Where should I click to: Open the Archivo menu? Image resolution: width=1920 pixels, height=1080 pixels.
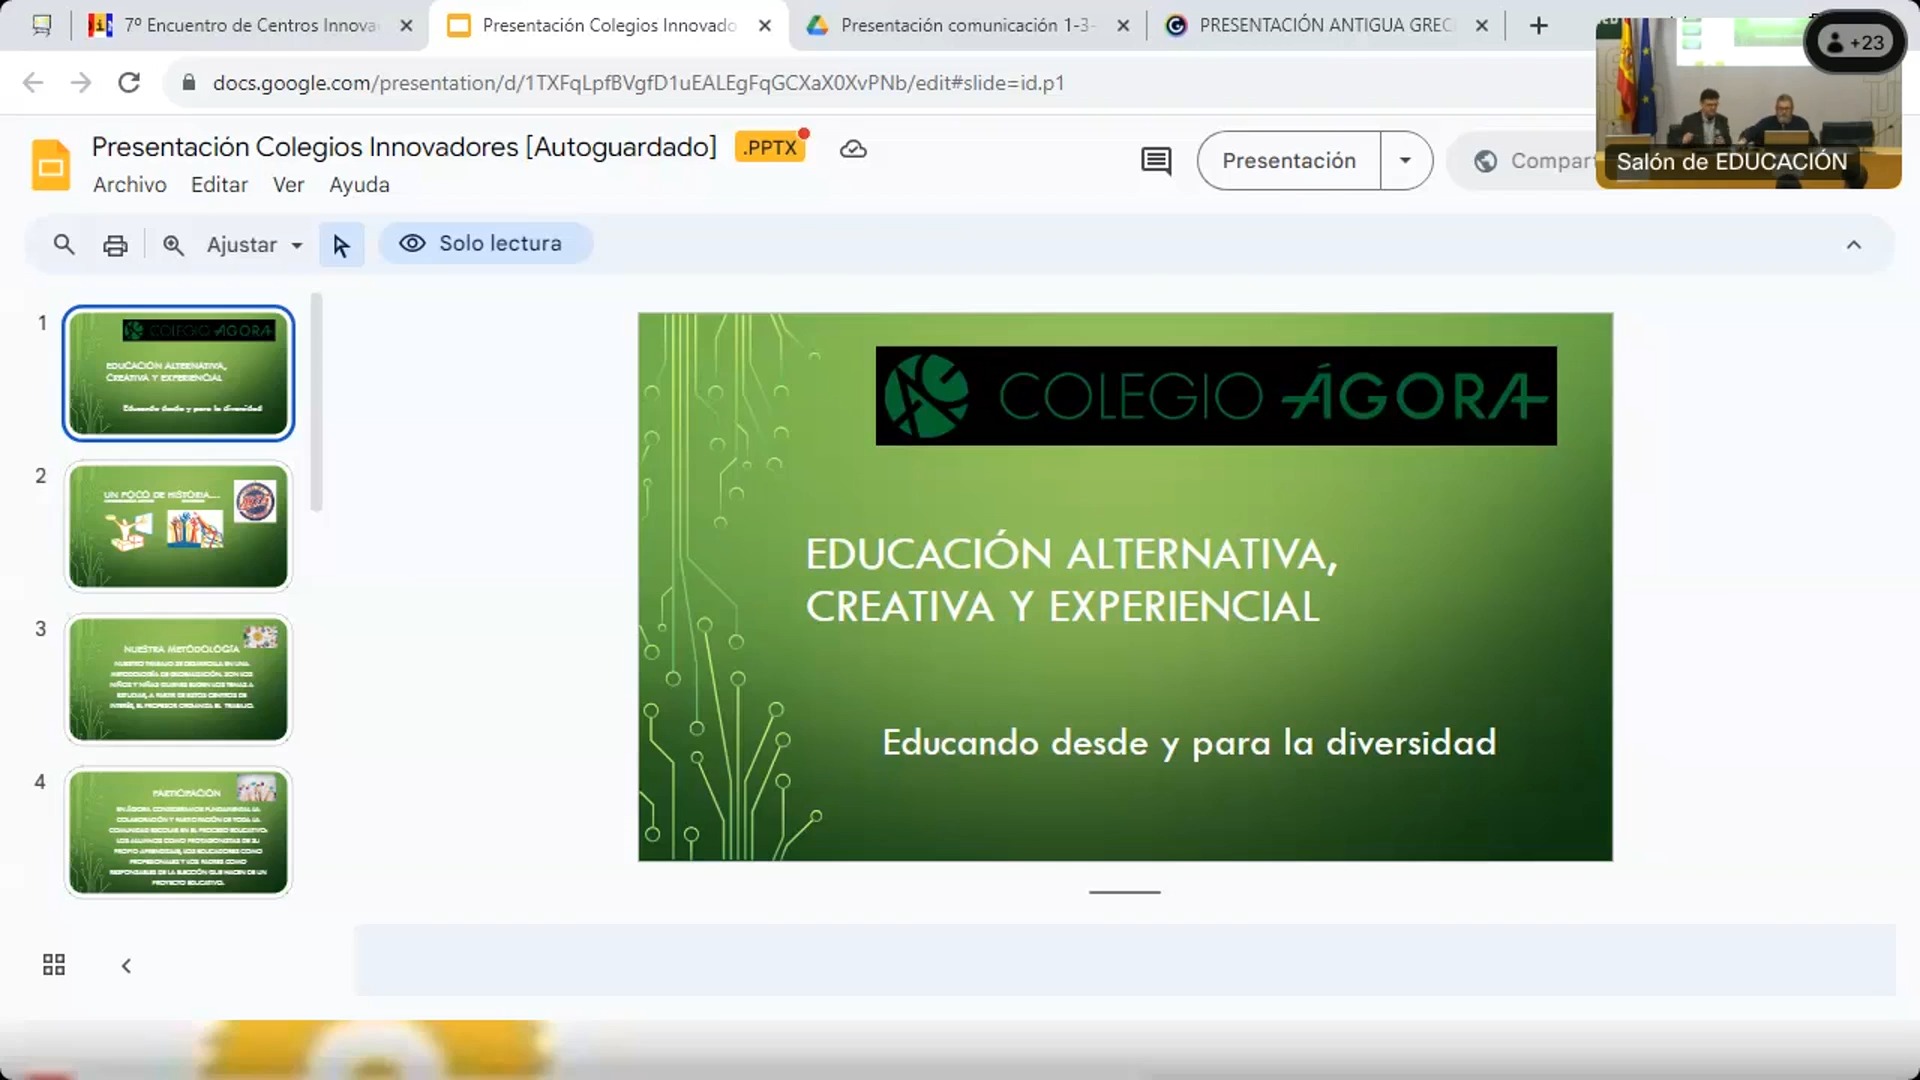pyautogui.click(x=130, y=185)
